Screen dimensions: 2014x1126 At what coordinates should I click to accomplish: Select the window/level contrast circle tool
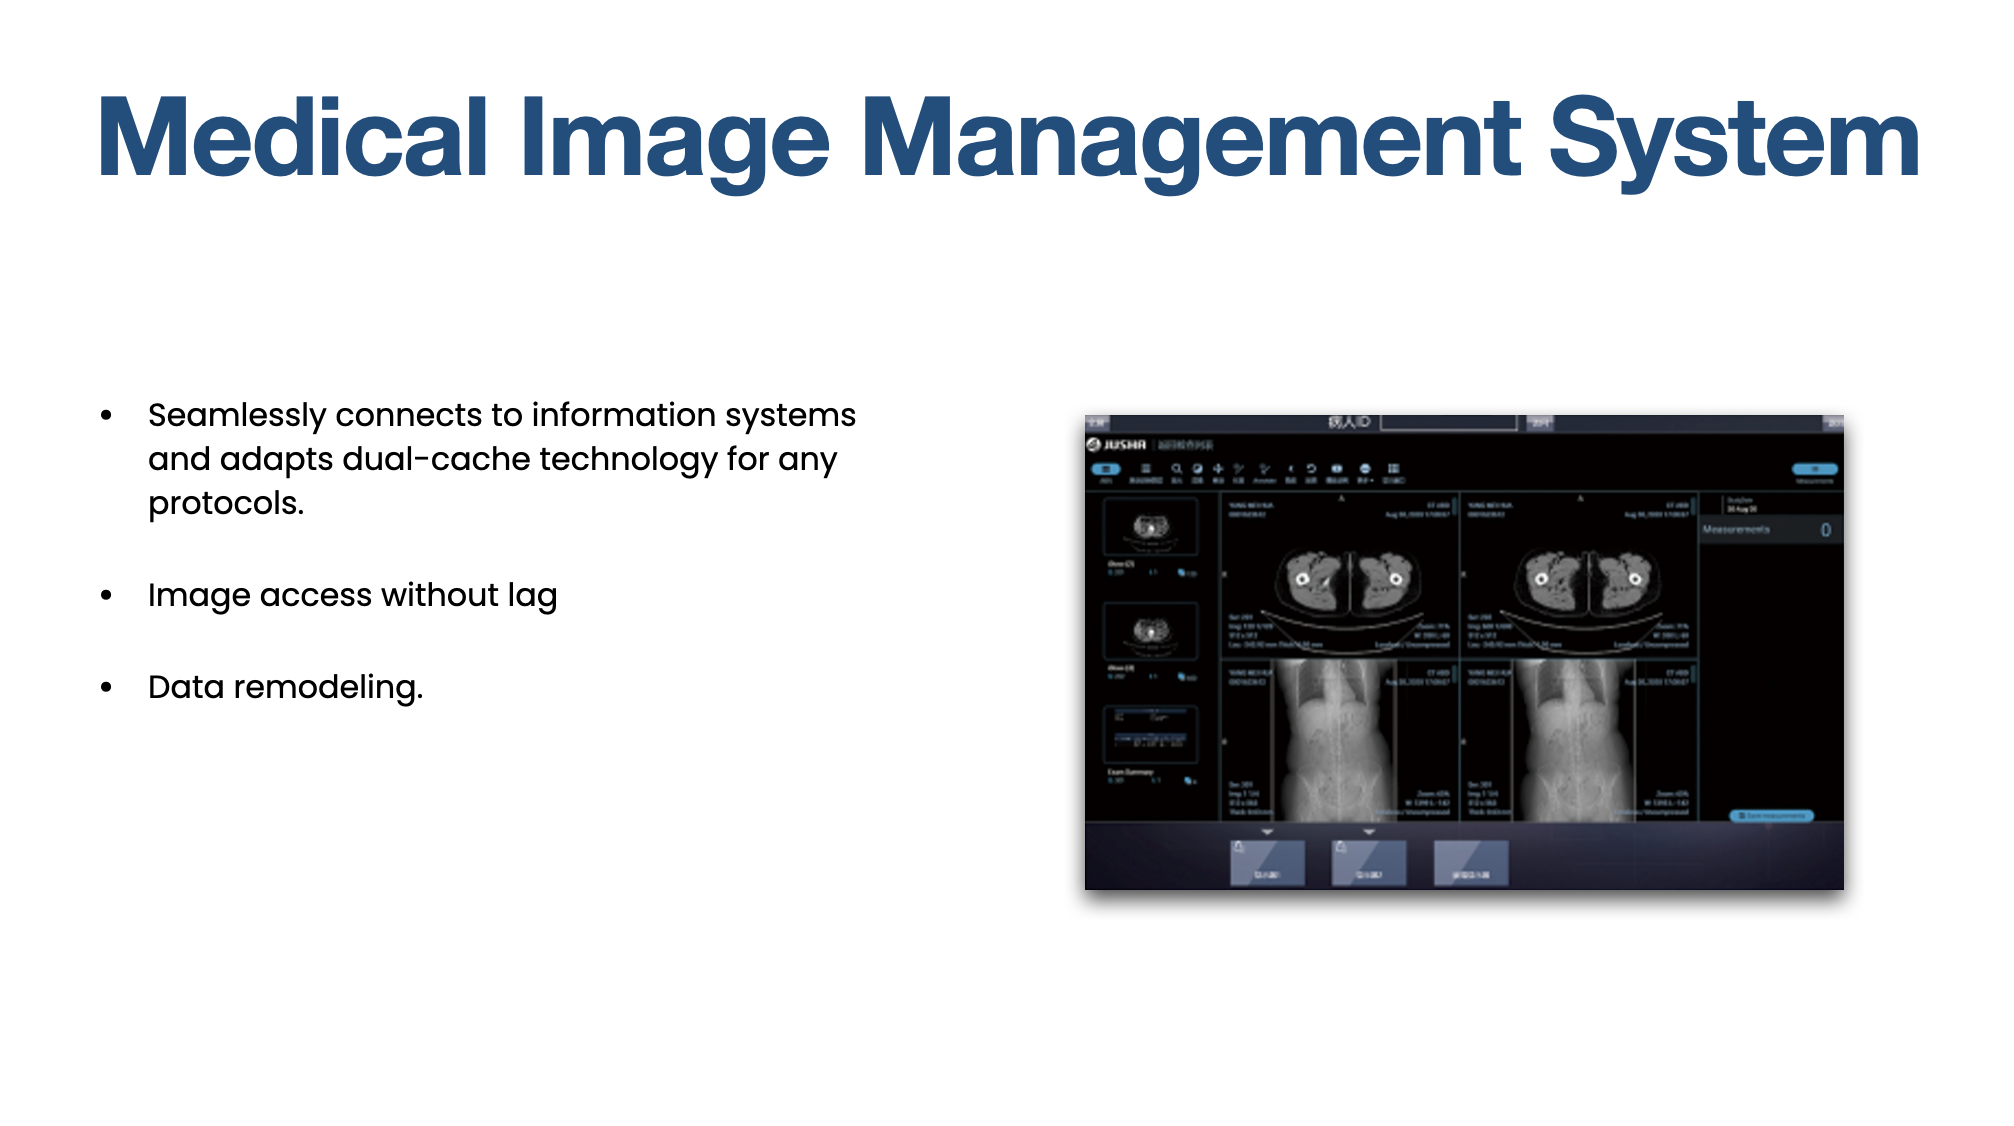(1197, 469)
